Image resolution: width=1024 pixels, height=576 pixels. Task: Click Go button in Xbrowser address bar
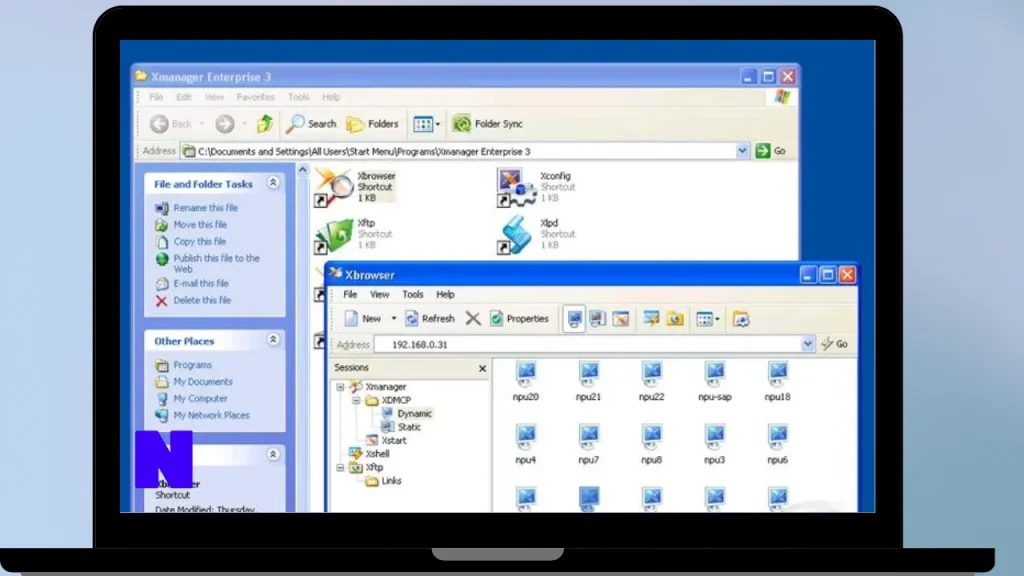coord(835,344)
